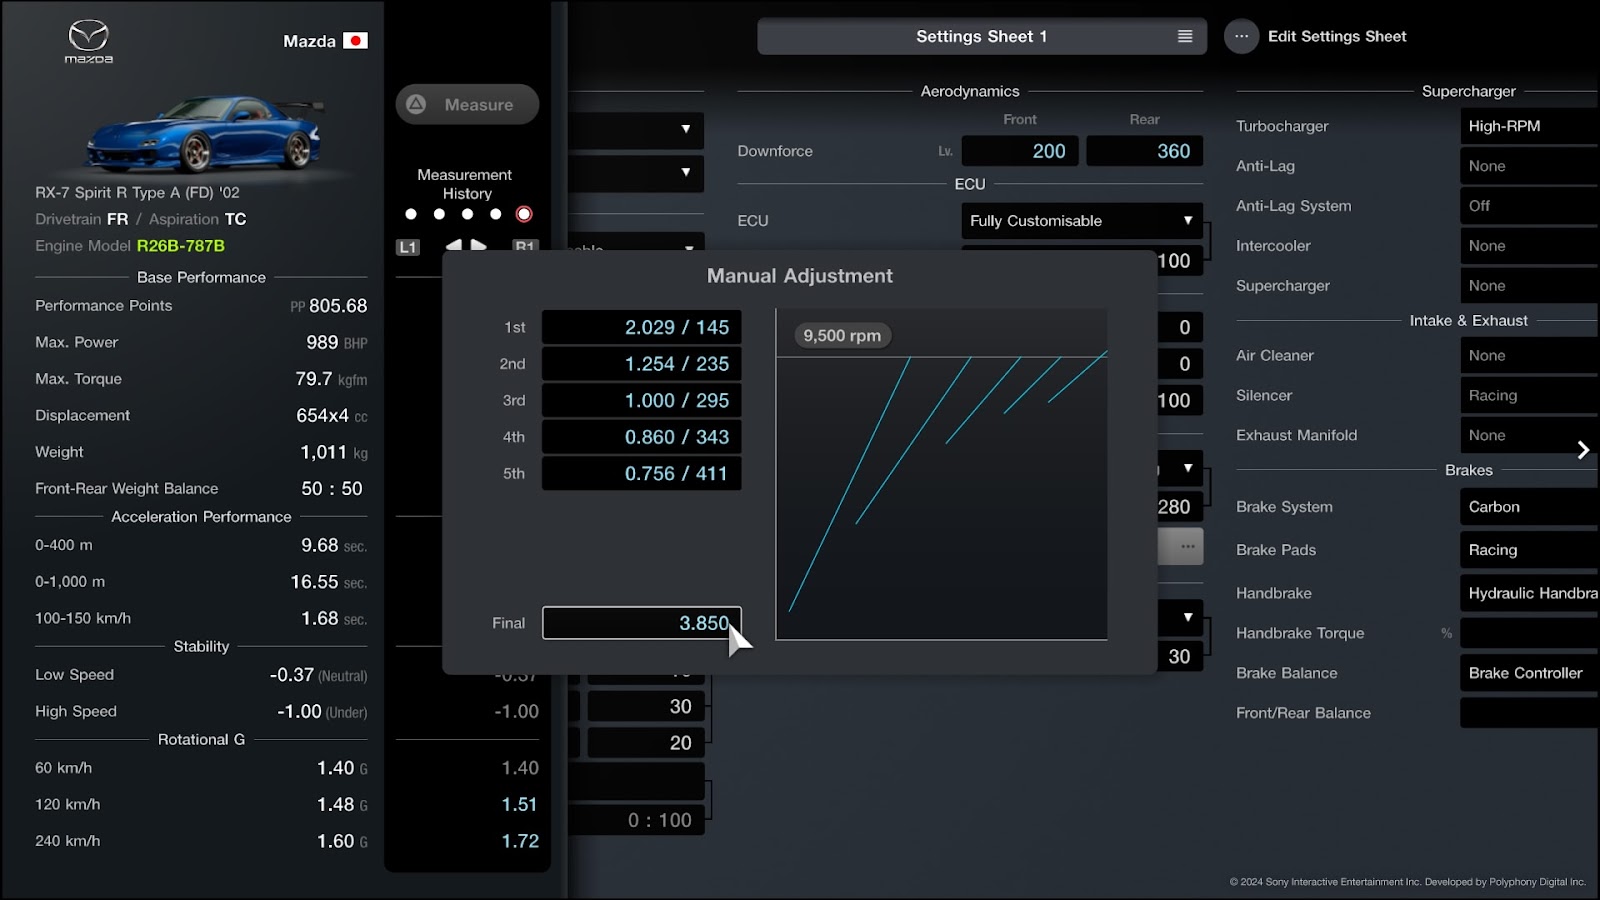Image resolution: width=1600 pixels, height=900 pixels.
Task: Click the Mazda logo icon
Action: coord(88,42)
